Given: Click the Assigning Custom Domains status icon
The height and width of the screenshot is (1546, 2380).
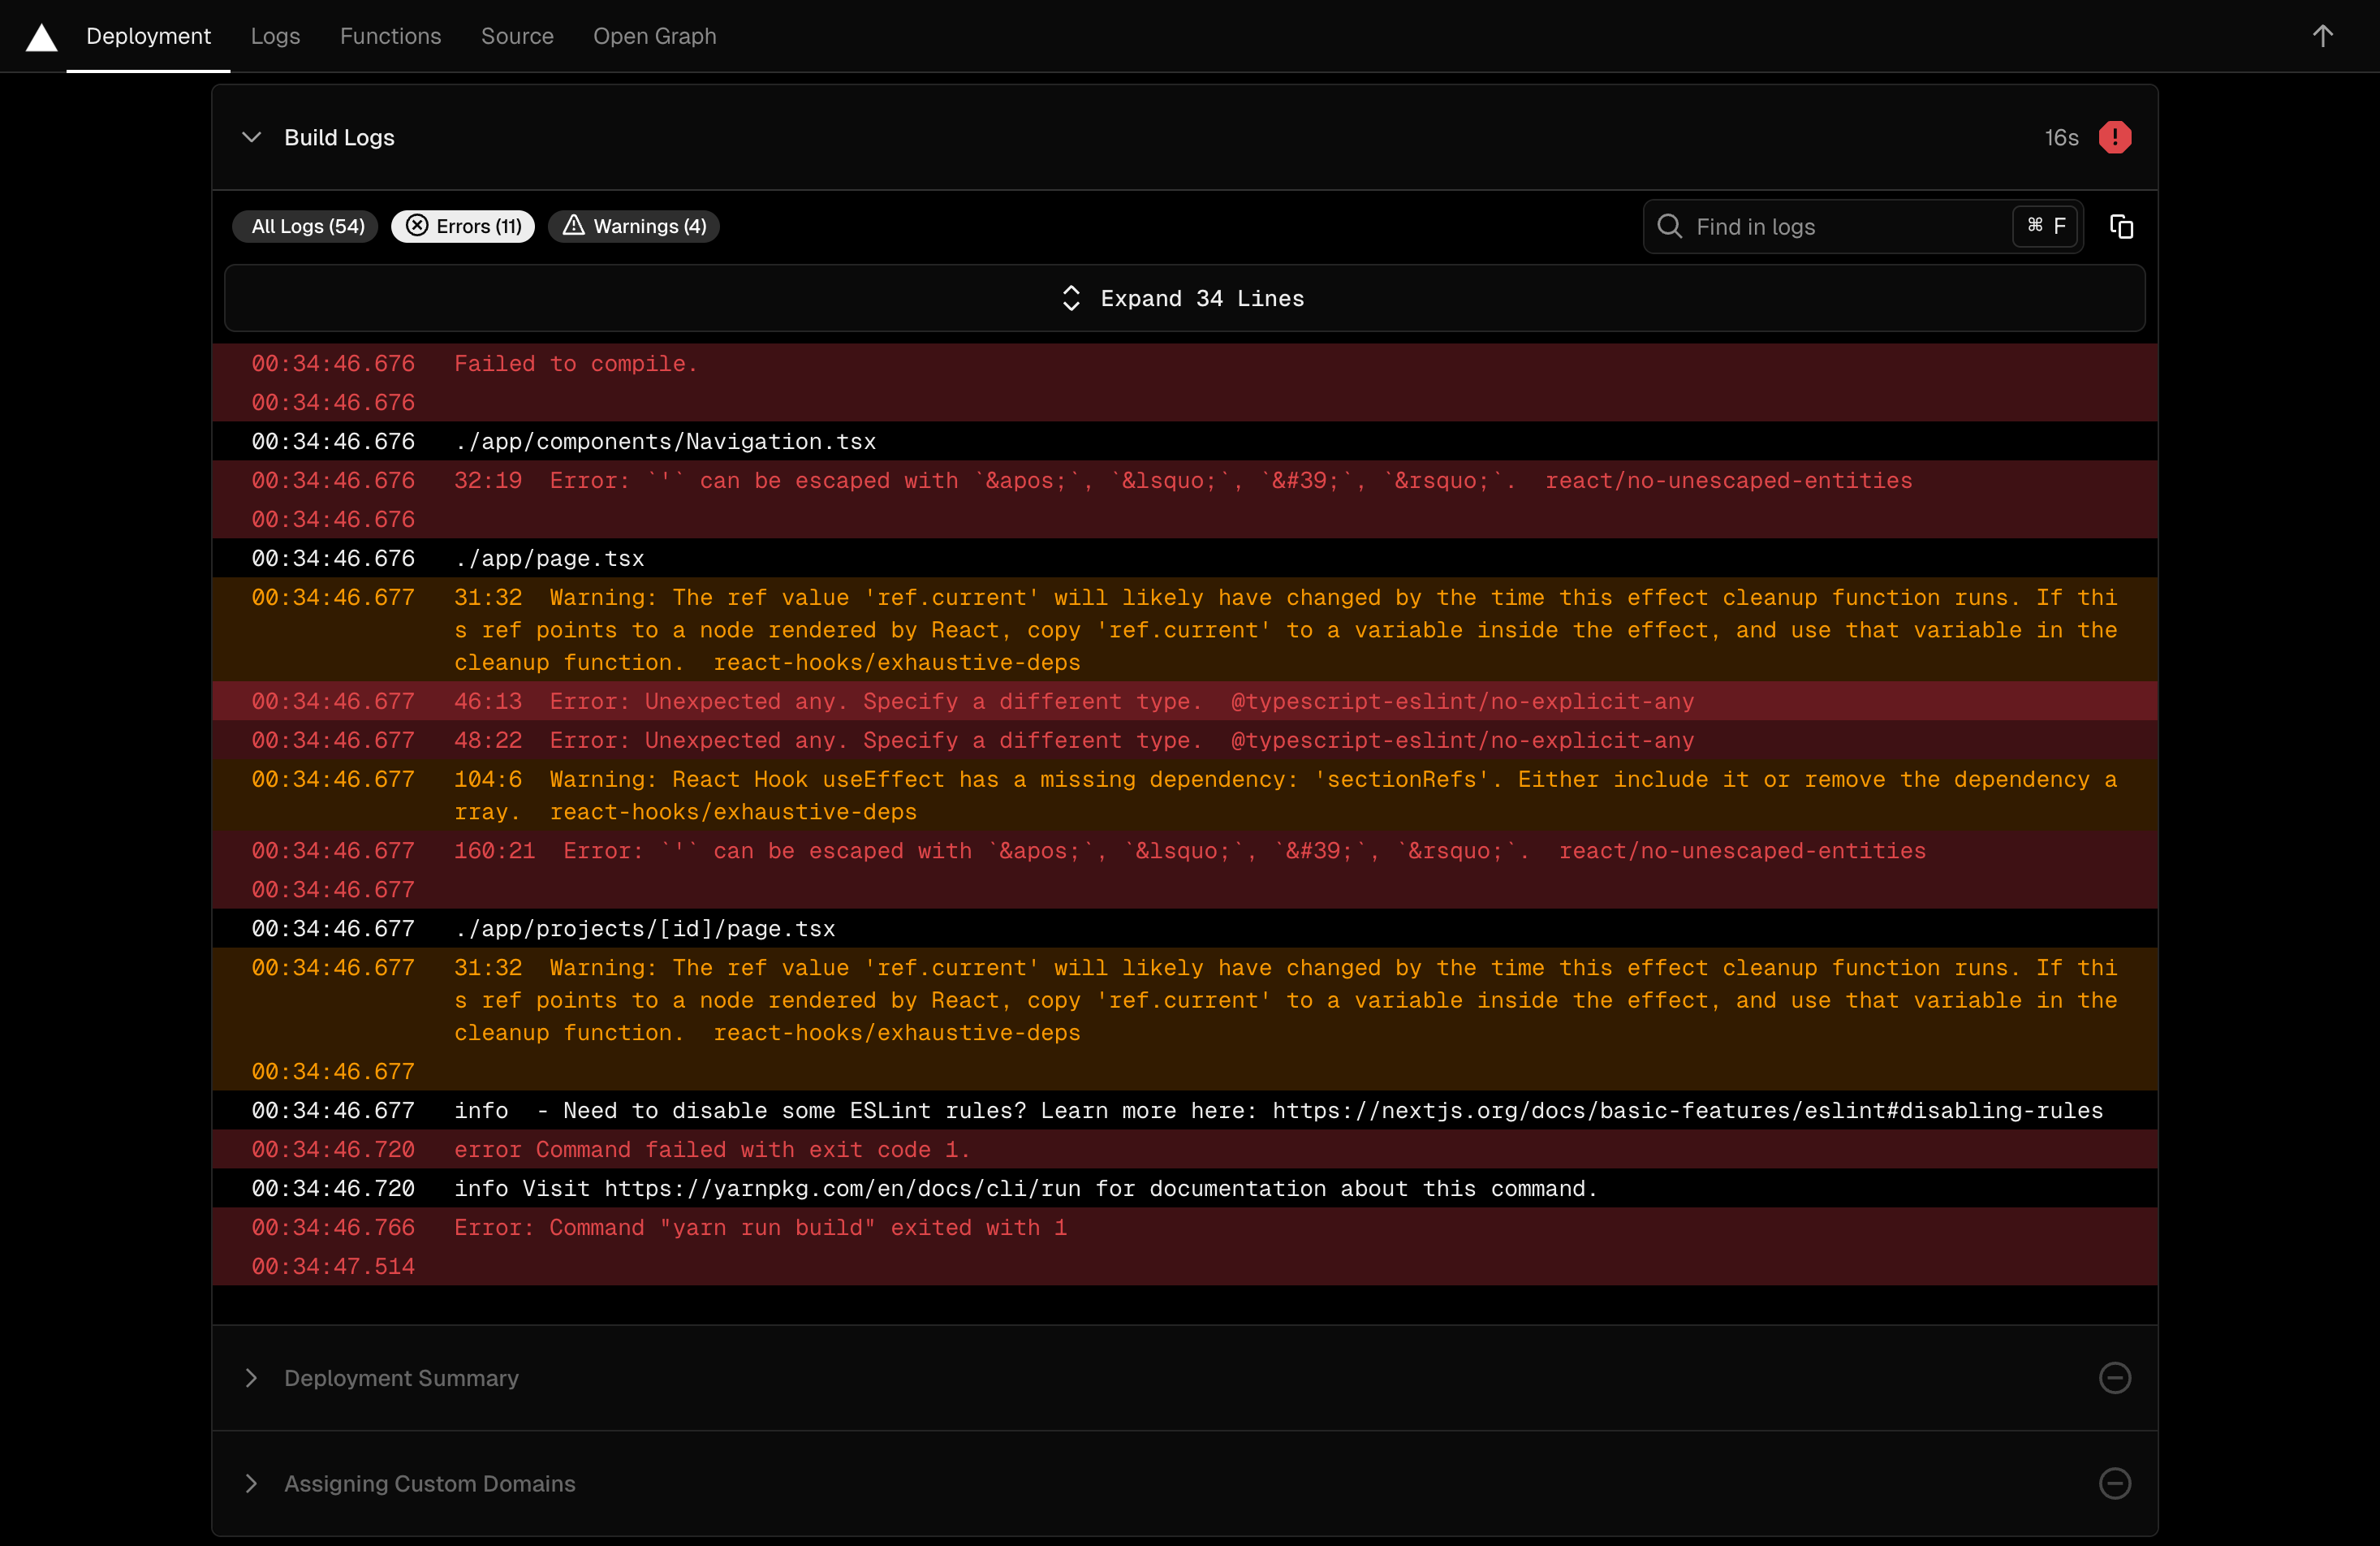Looking at the screenshot, I should click(2114, 1483).
